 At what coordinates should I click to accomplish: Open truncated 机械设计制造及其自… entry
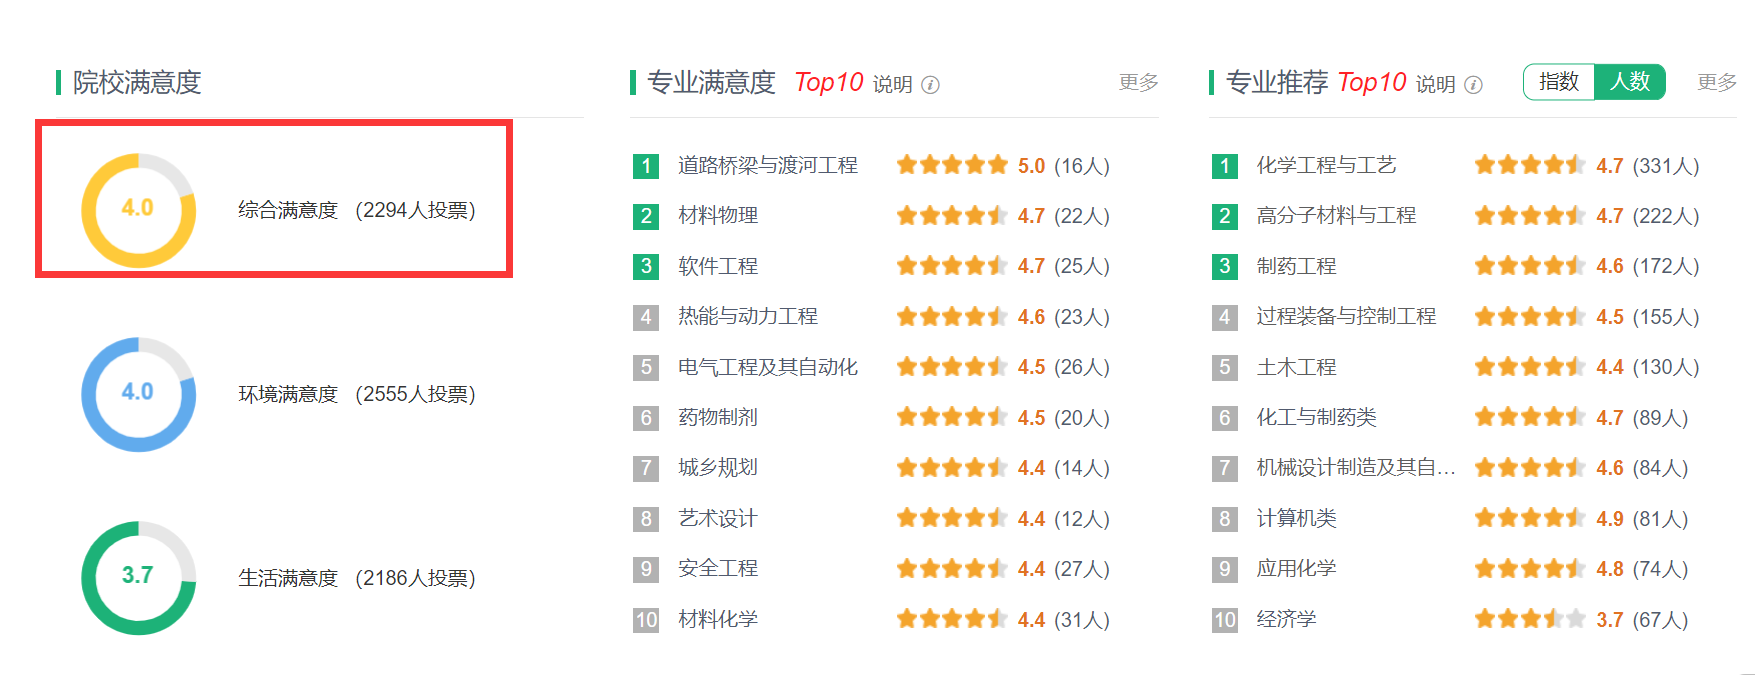coord(1355,468)
